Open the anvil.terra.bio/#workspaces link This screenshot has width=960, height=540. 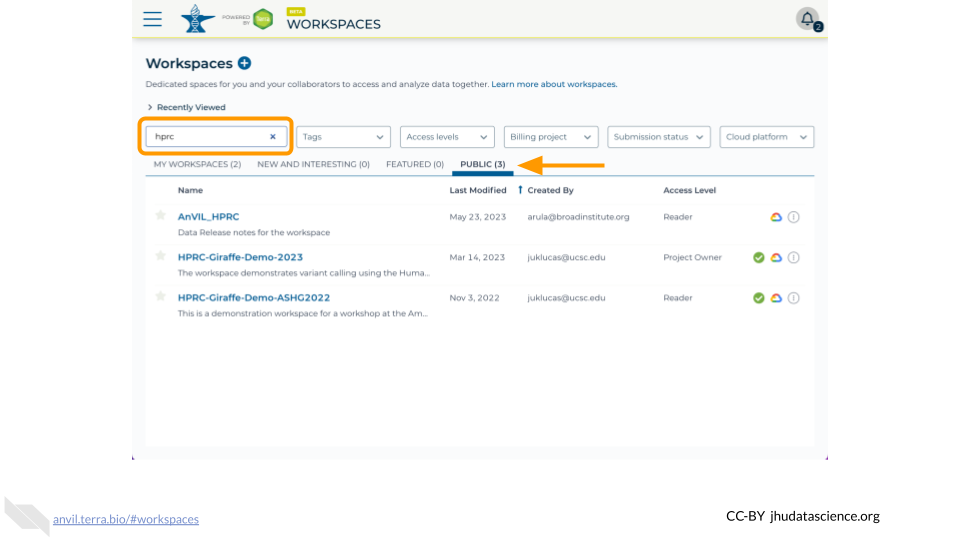click(x=126, y=519)
